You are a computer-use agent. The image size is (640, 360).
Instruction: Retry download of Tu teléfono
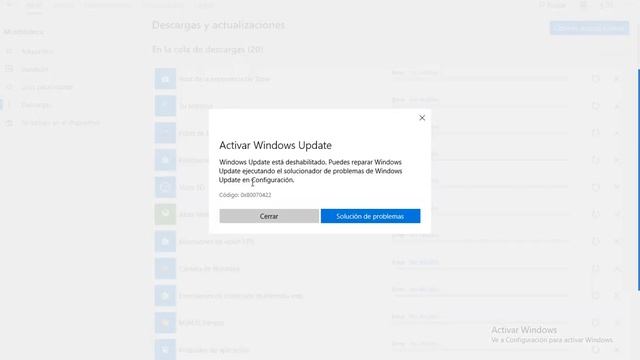[596, 106]
